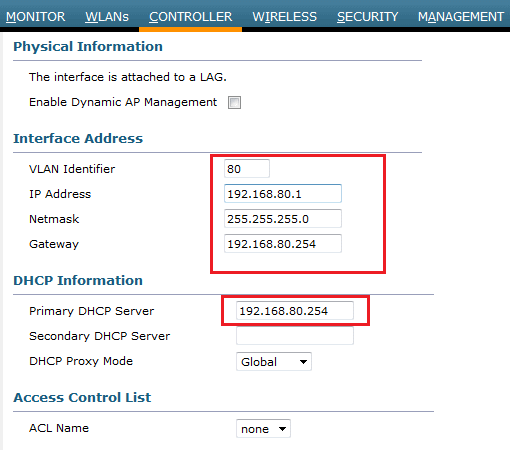Select the CONTROLLER tab
This screenshot has height=450, width=510.
[x=190, y=17]
